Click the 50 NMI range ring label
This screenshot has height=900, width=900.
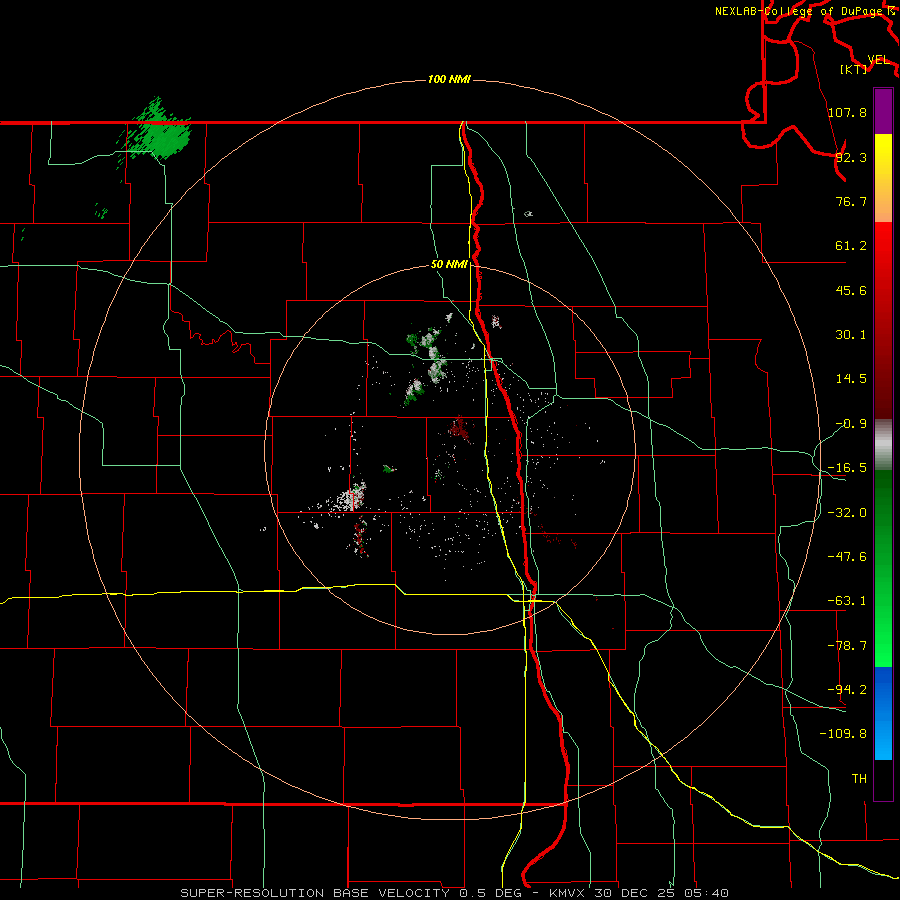(449, 265)
